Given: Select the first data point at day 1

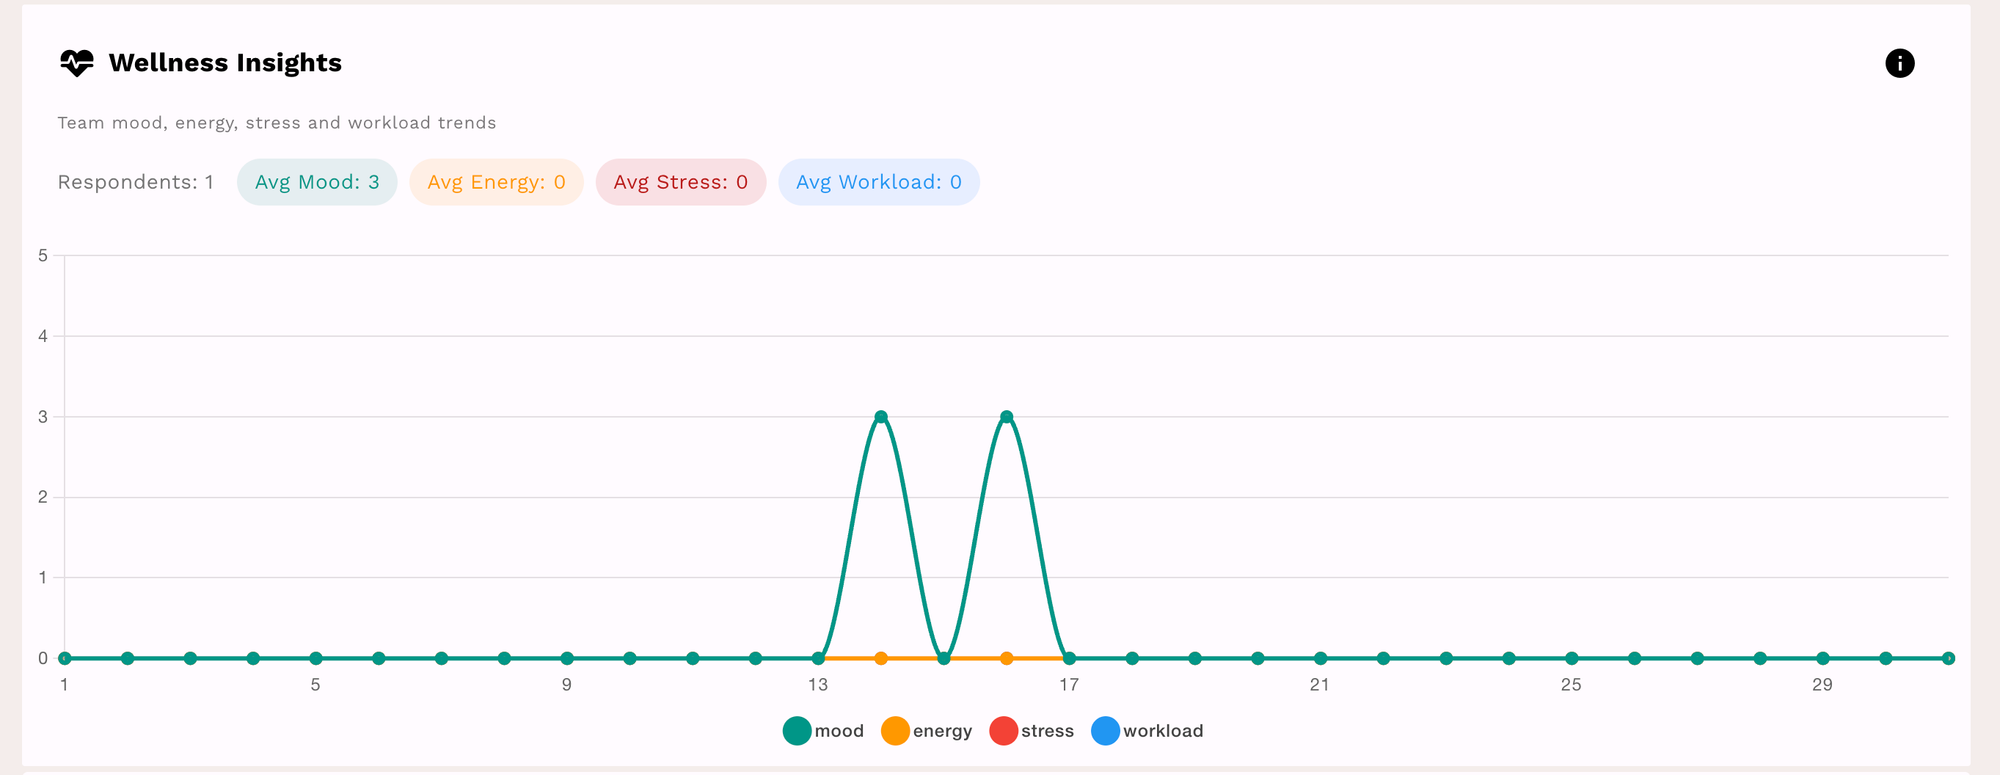Looking at the screenshot, I should [65, 658].
